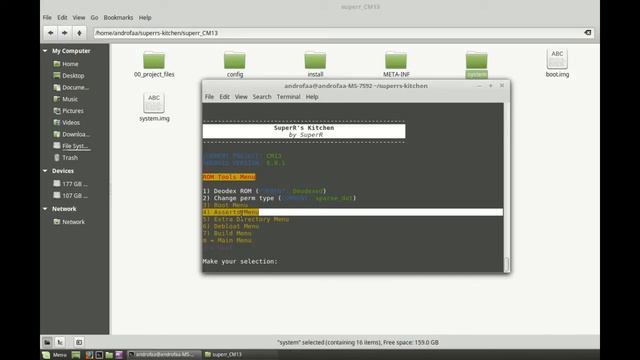Select the boot.img file

557,63
